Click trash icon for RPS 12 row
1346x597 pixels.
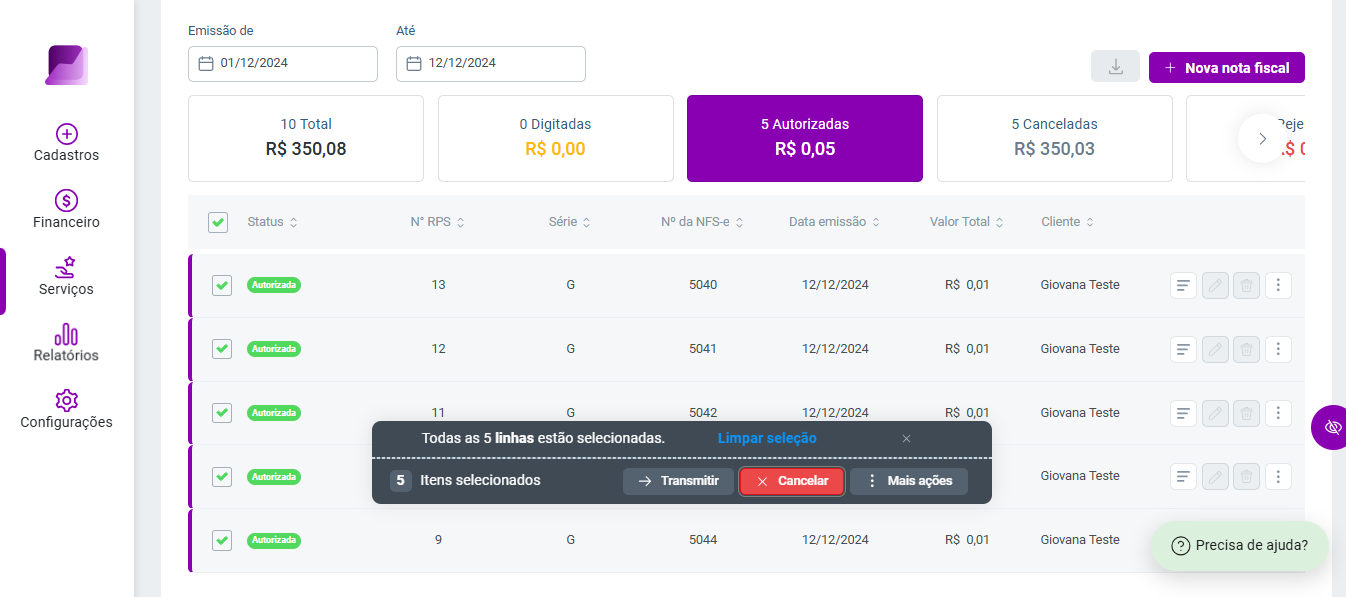(1246, 349)
